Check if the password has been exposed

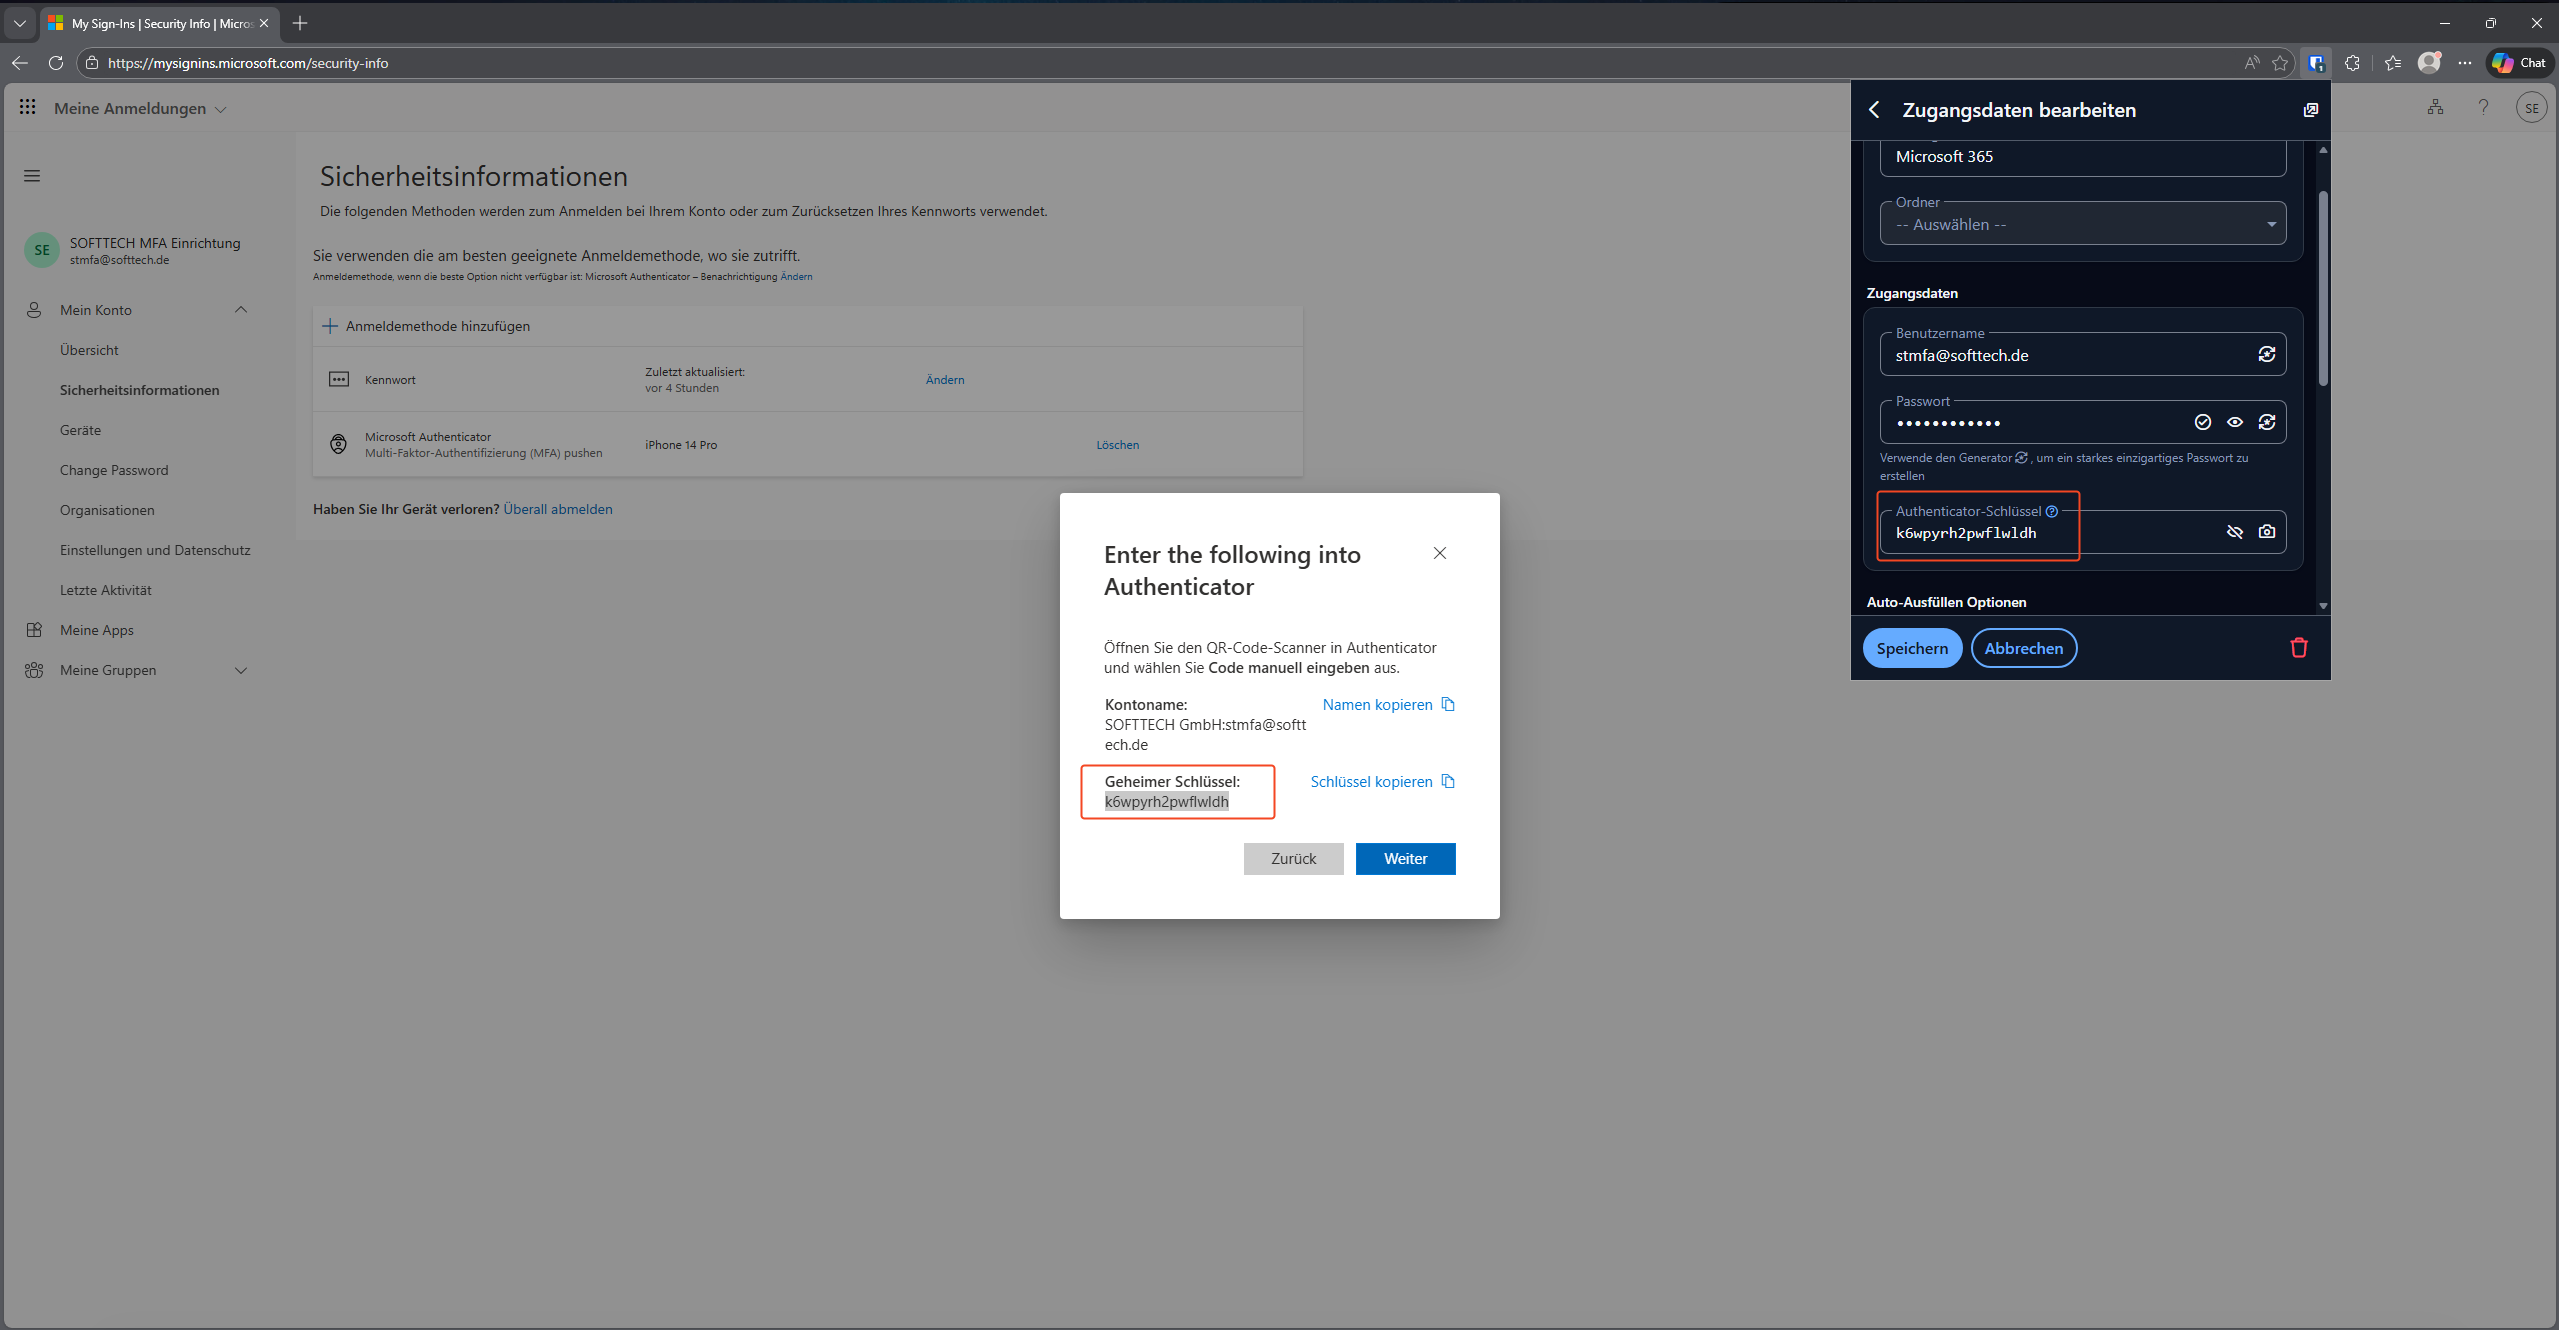coord(2203,422)
